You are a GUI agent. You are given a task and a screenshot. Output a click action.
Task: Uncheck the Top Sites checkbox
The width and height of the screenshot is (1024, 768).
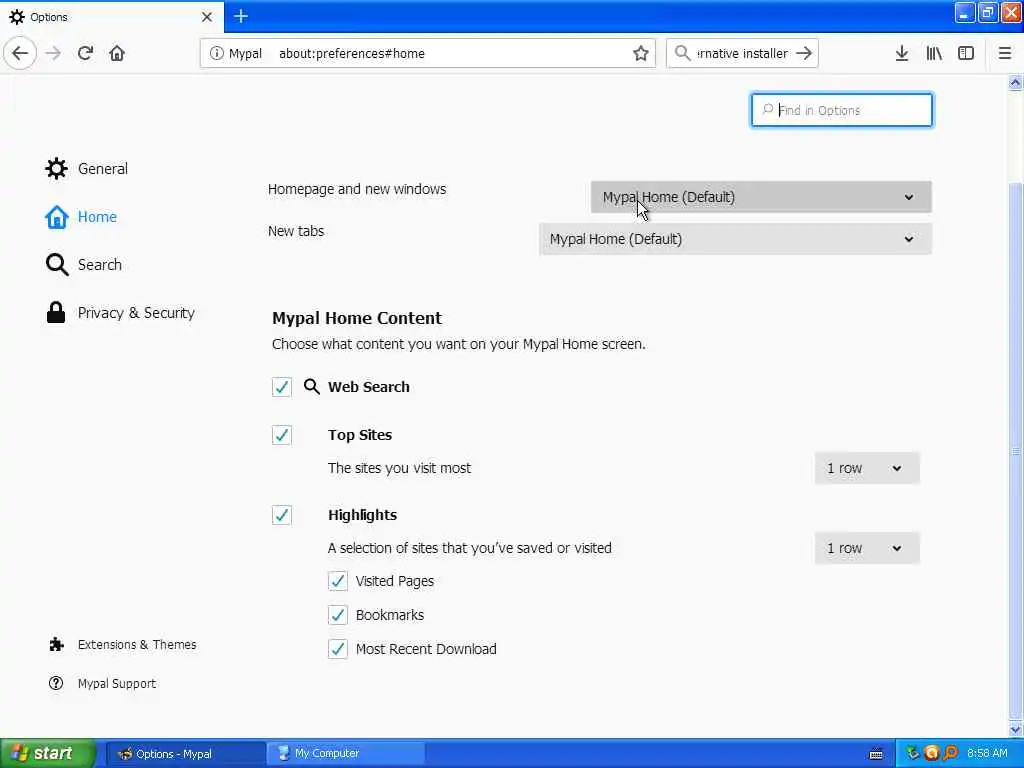click(281, 435)
